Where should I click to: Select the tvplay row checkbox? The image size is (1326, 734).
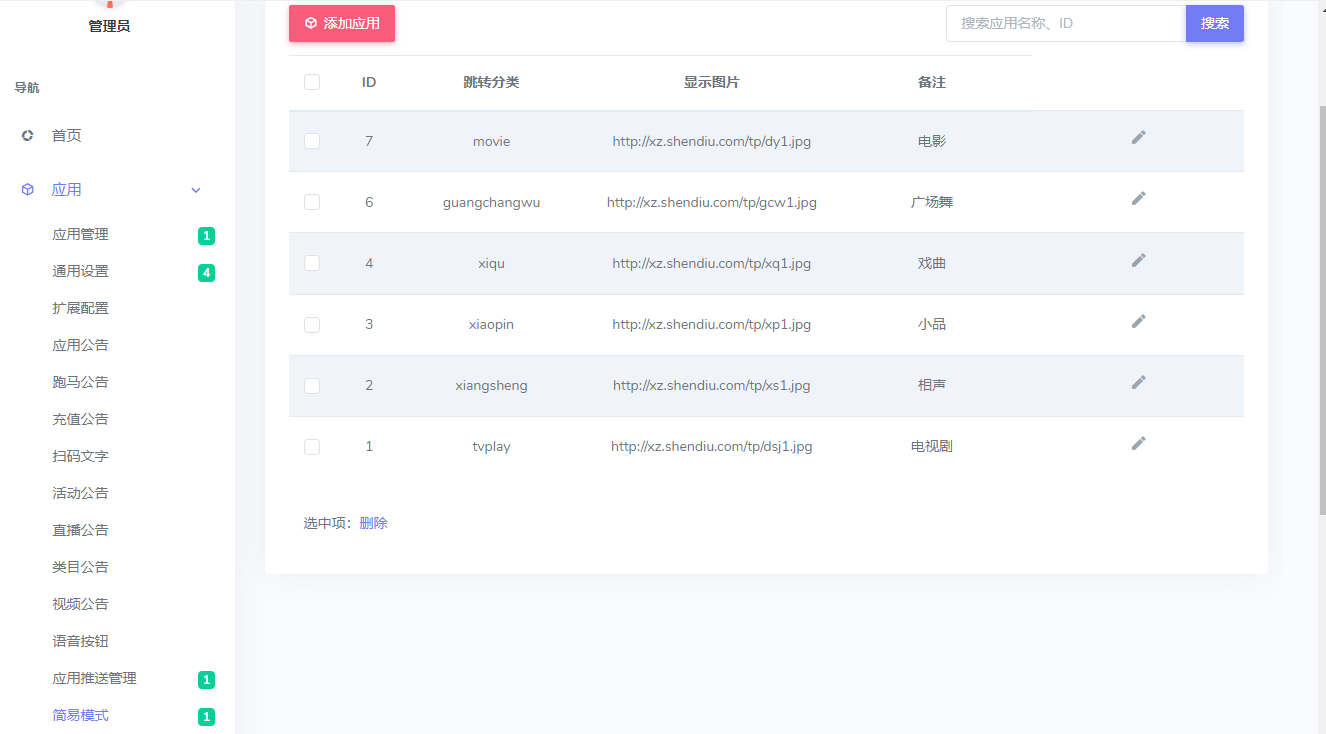(x=312, y=447)
